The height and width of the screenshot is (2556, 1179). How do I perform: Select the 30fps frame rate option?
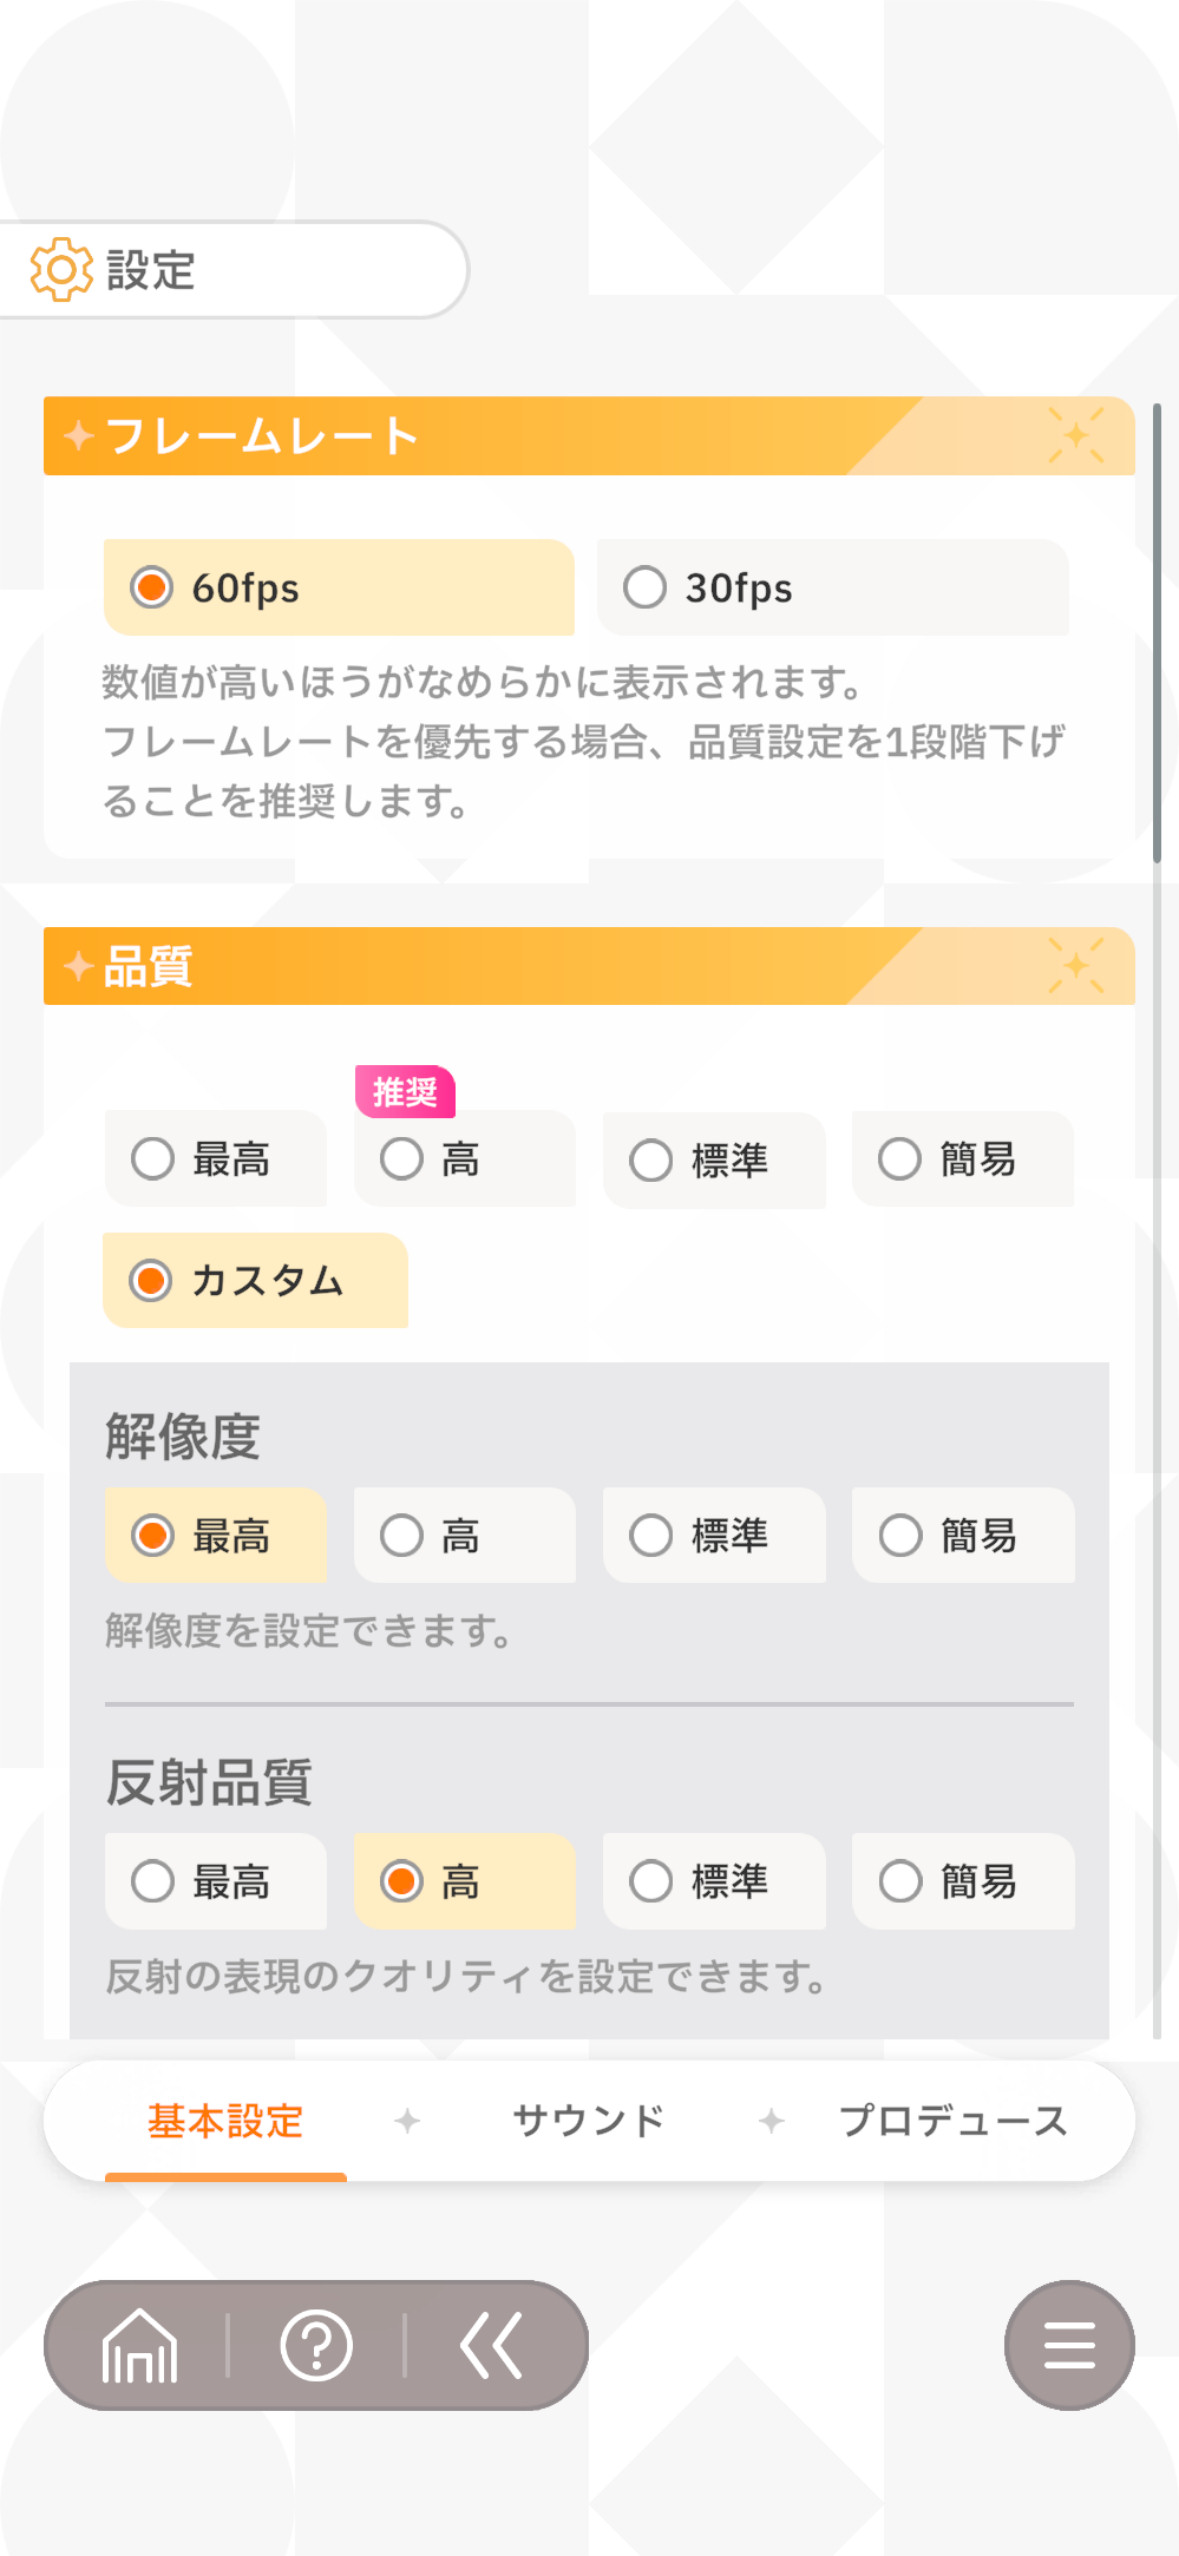pos(833,587)
